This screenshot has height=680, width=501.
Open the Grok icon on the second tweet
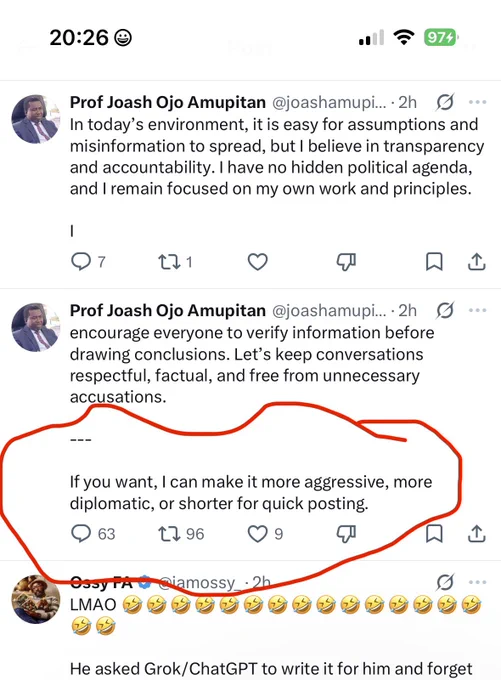coord(445,311)
